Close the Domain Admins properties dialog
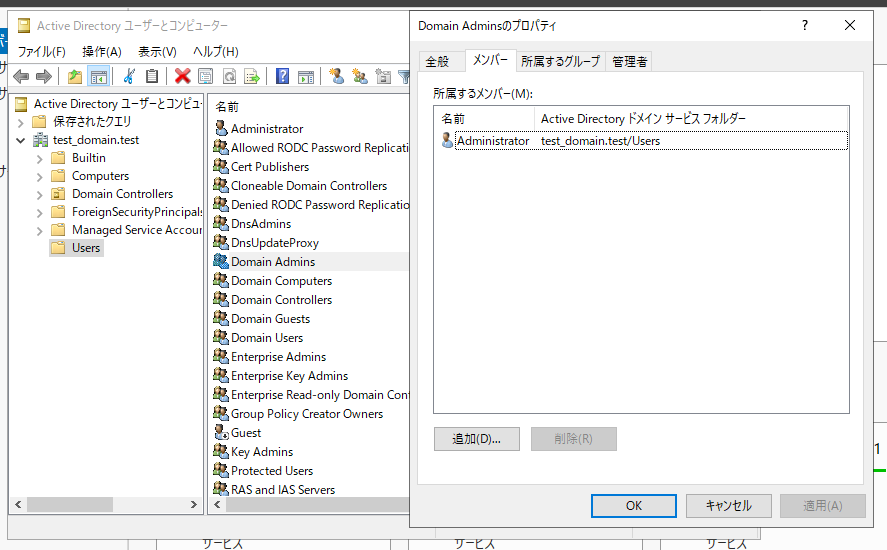887x550 pixels. pyautogui.click(x=849, y=25)
